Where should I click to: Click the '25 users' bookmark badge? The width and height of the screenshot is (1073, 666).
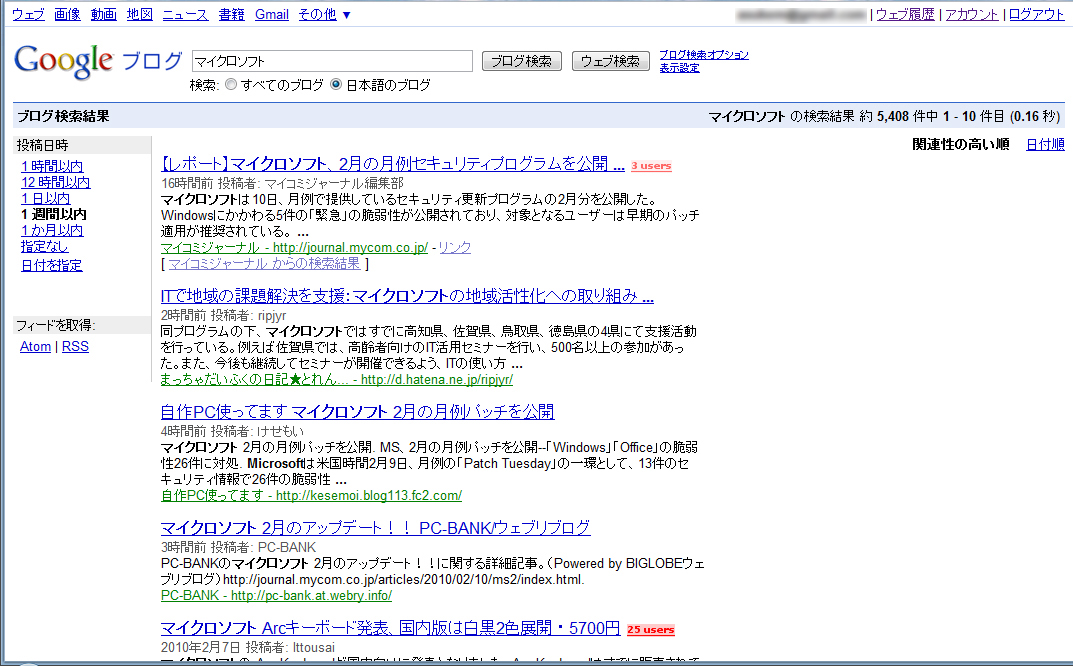tap(651, 630)
